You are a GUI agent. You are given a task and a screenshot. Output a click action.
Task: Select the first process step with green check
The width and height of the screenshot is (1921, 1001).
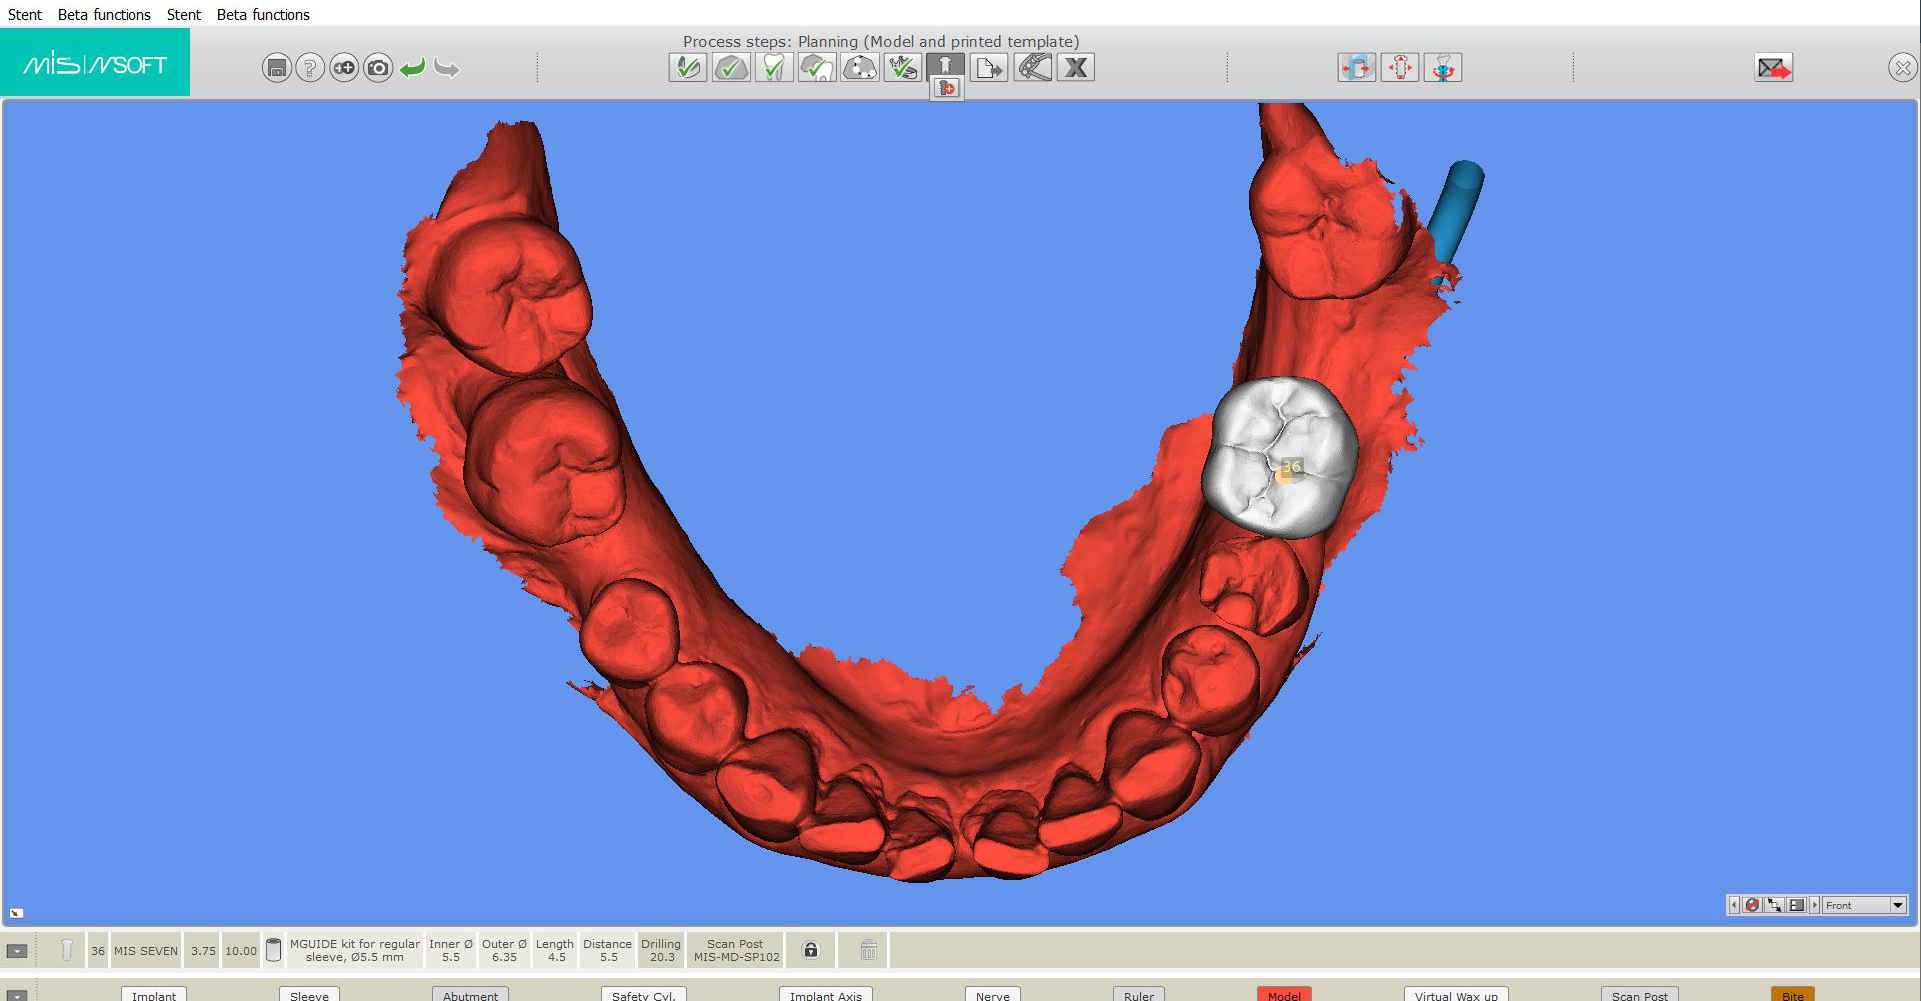coord(688,67)
